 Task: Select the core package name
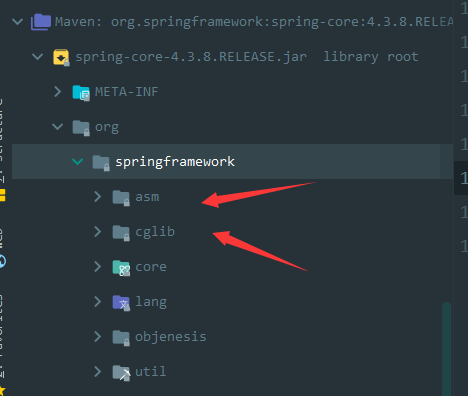pyautogui.click(x=151, y=267)
